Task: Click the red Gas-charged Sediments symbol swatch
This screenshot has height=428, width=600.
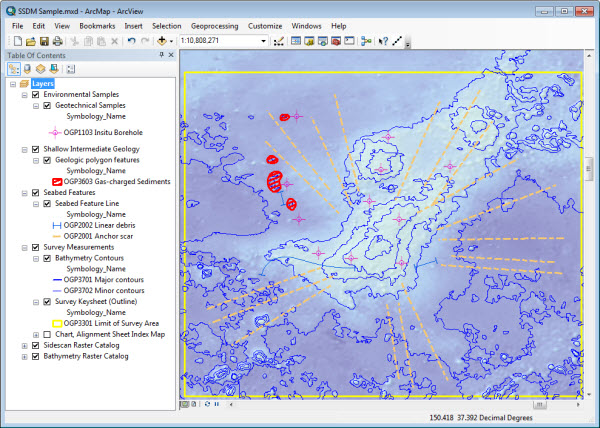Action: pos(56,182)
